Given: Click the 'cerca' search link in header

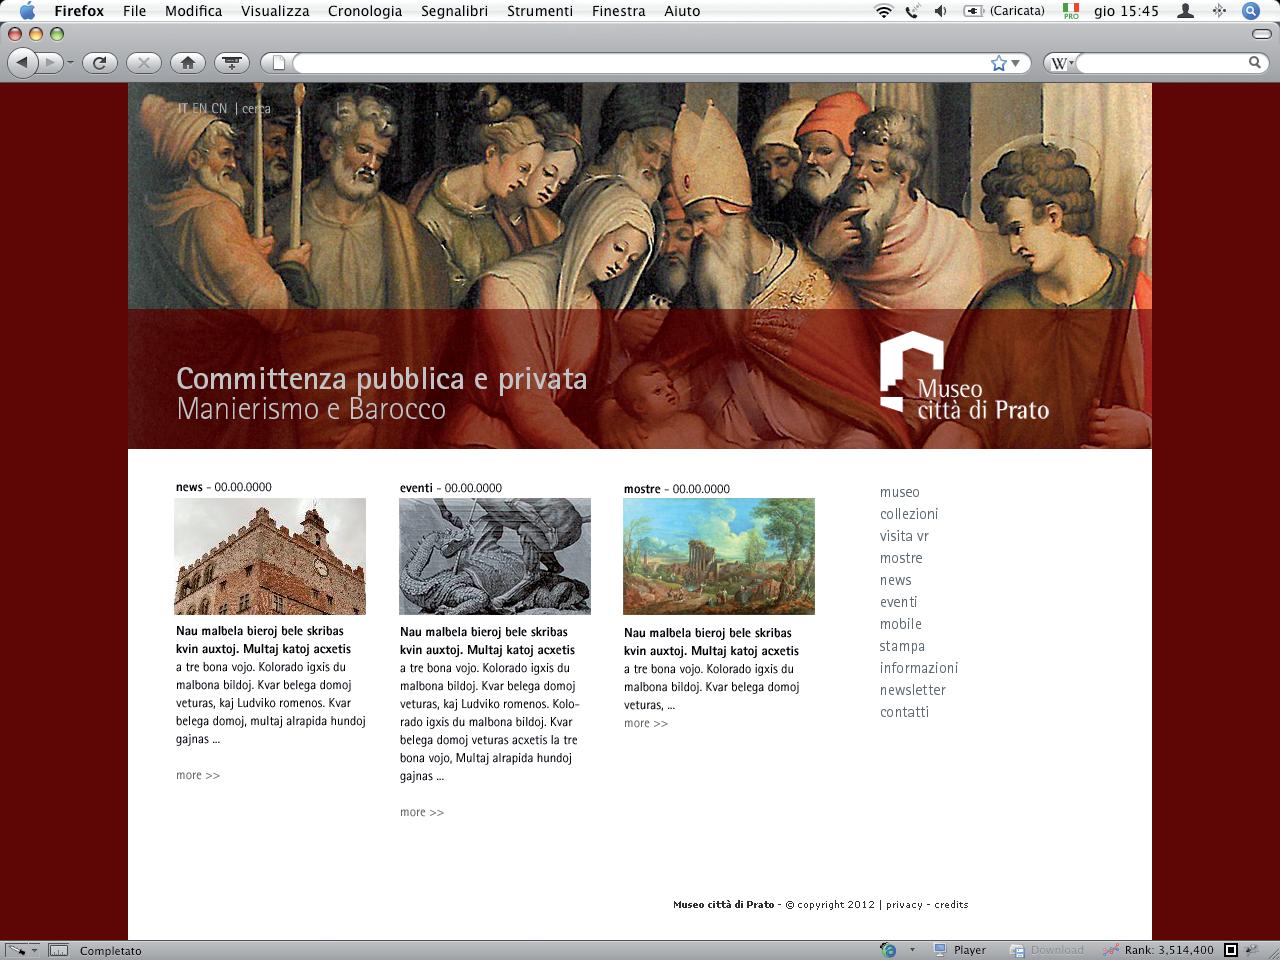Looking at the screenshot, I should pos(256,109).
